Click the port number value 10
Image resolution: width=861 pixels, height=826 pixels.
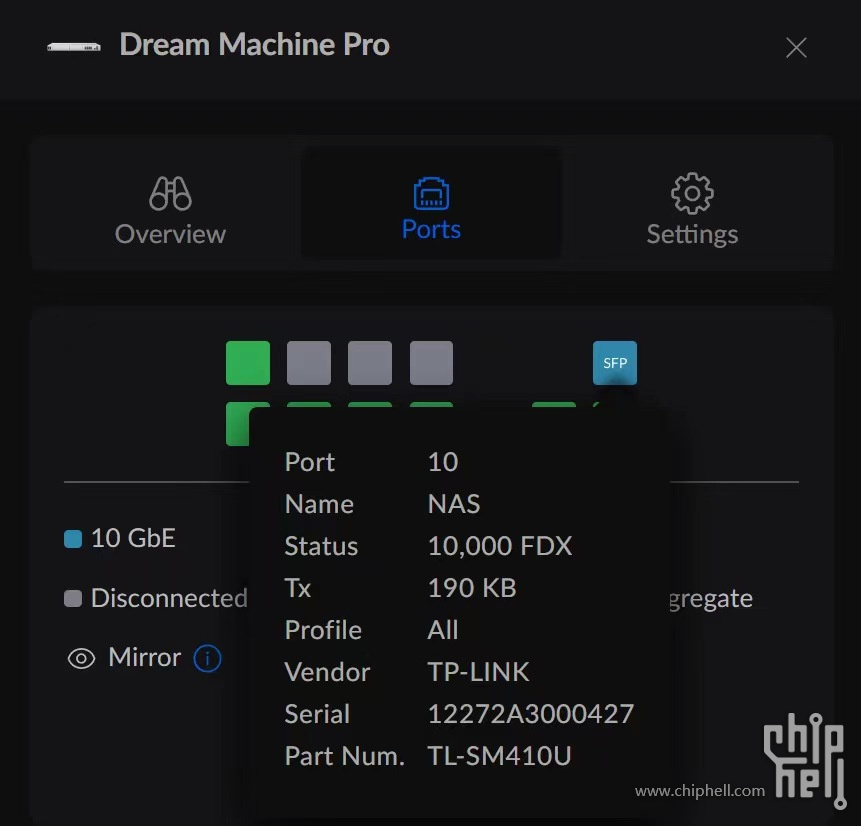click(443, 462)
